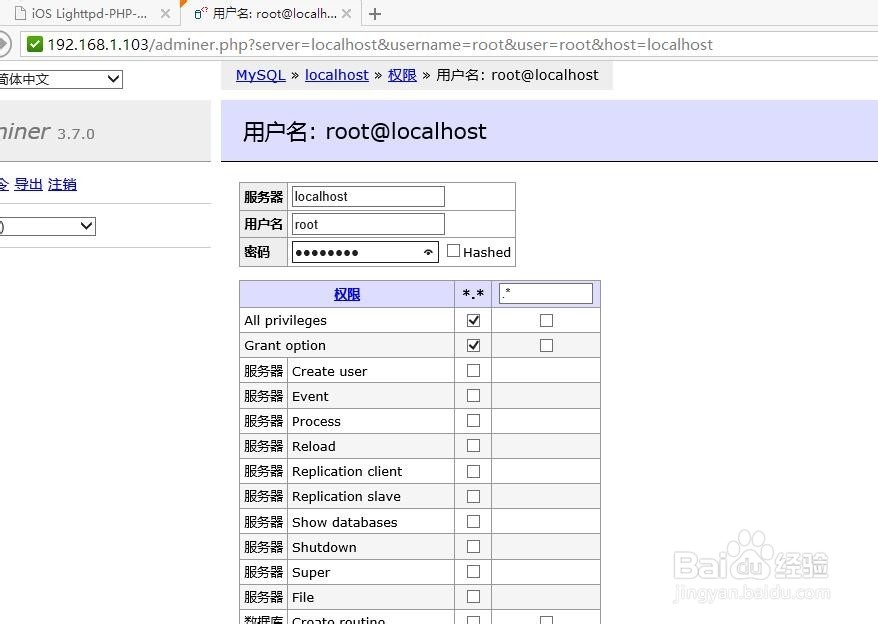Screen dimensions: 878x624
Task: Check All privileges in second column
Action: coord(546,320)
